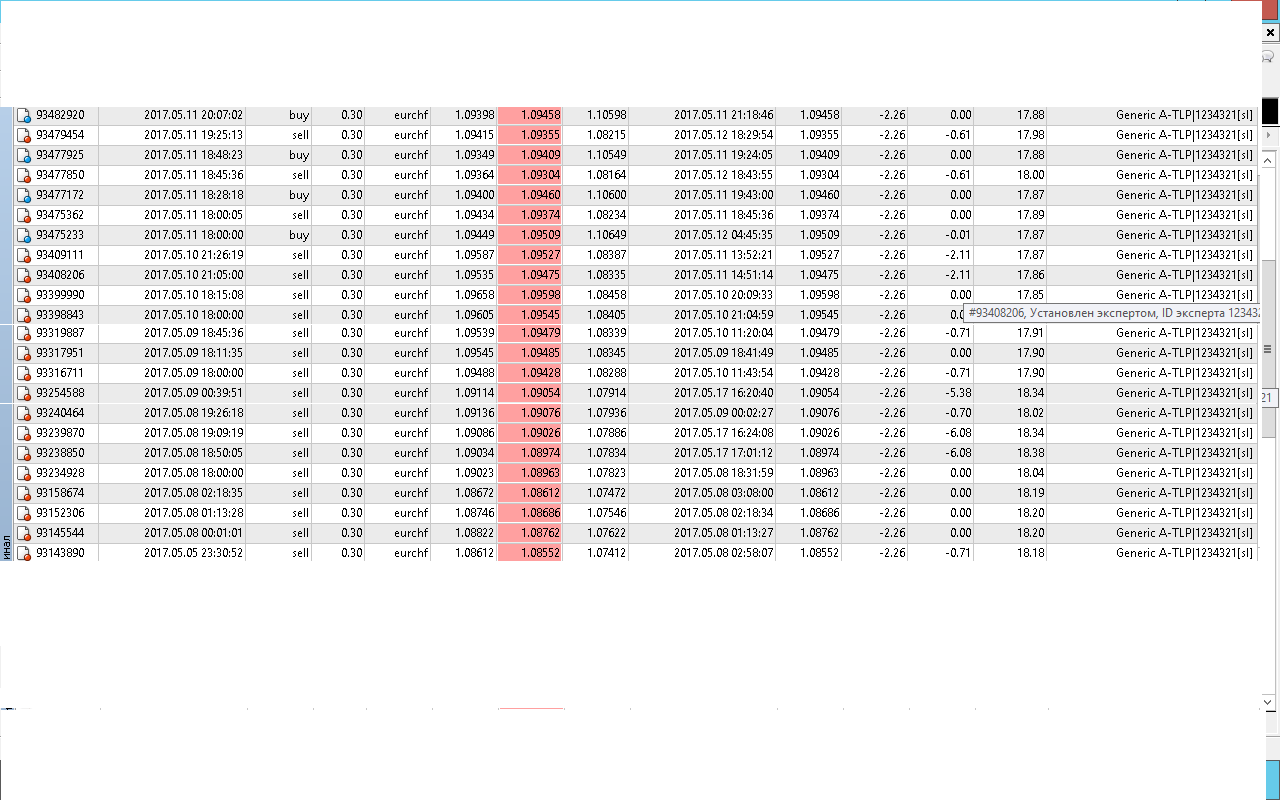Viewport: 1280px width, 800px height.
Task: Click the order icon for ticket 93319887
Action: pyautogui.click(x=24, y=333)
